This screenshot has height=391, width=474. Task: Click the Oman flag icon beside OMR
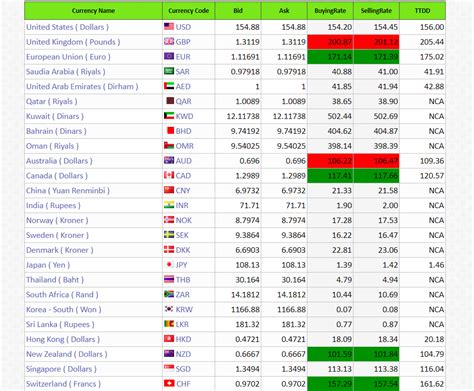(x=169, y=145)
